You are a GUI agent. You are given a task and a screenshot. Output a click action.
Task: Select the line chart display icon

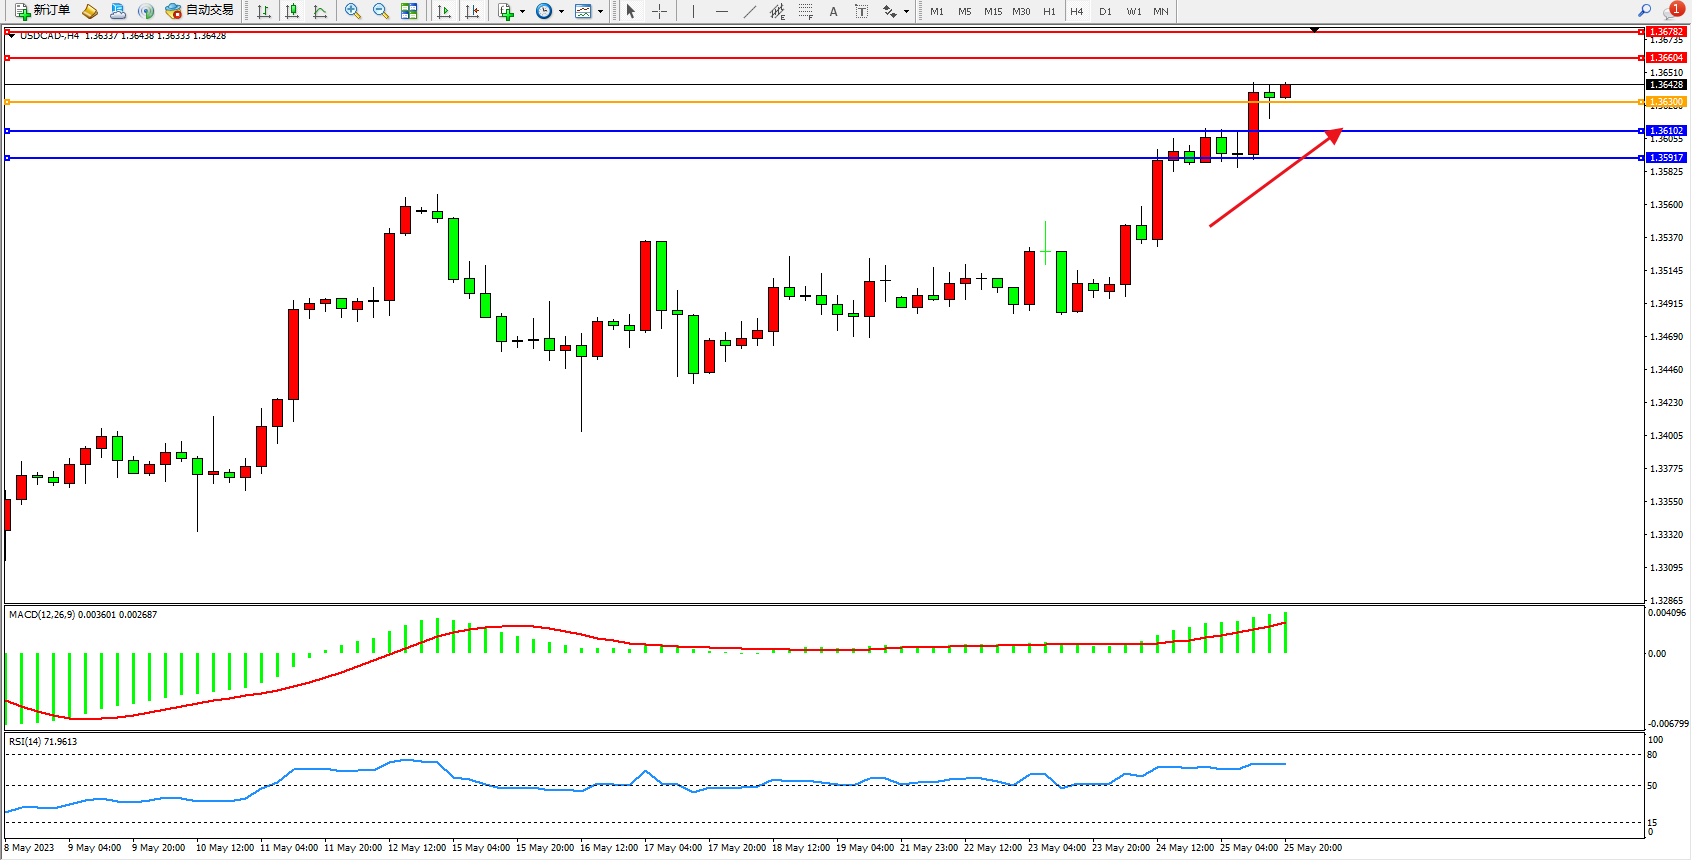320,11
